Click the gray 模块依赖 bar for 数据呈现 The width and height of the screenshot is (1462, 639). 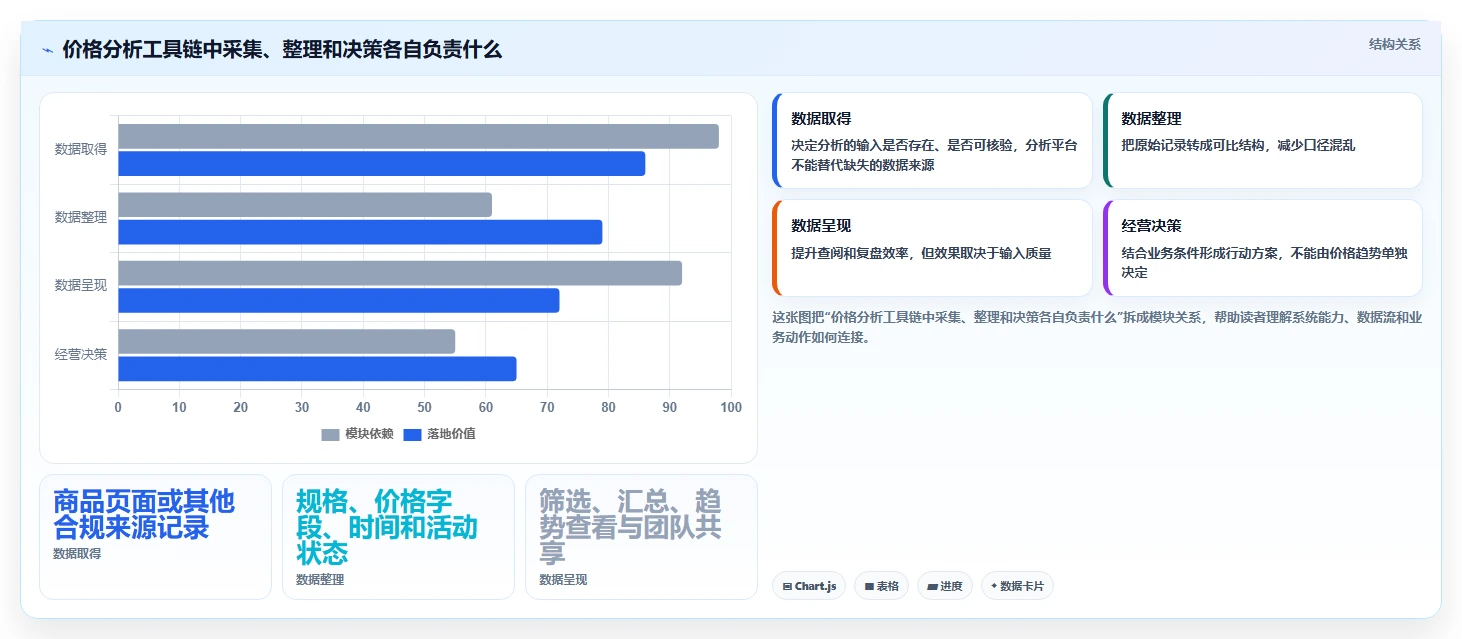tap(400, 273)
